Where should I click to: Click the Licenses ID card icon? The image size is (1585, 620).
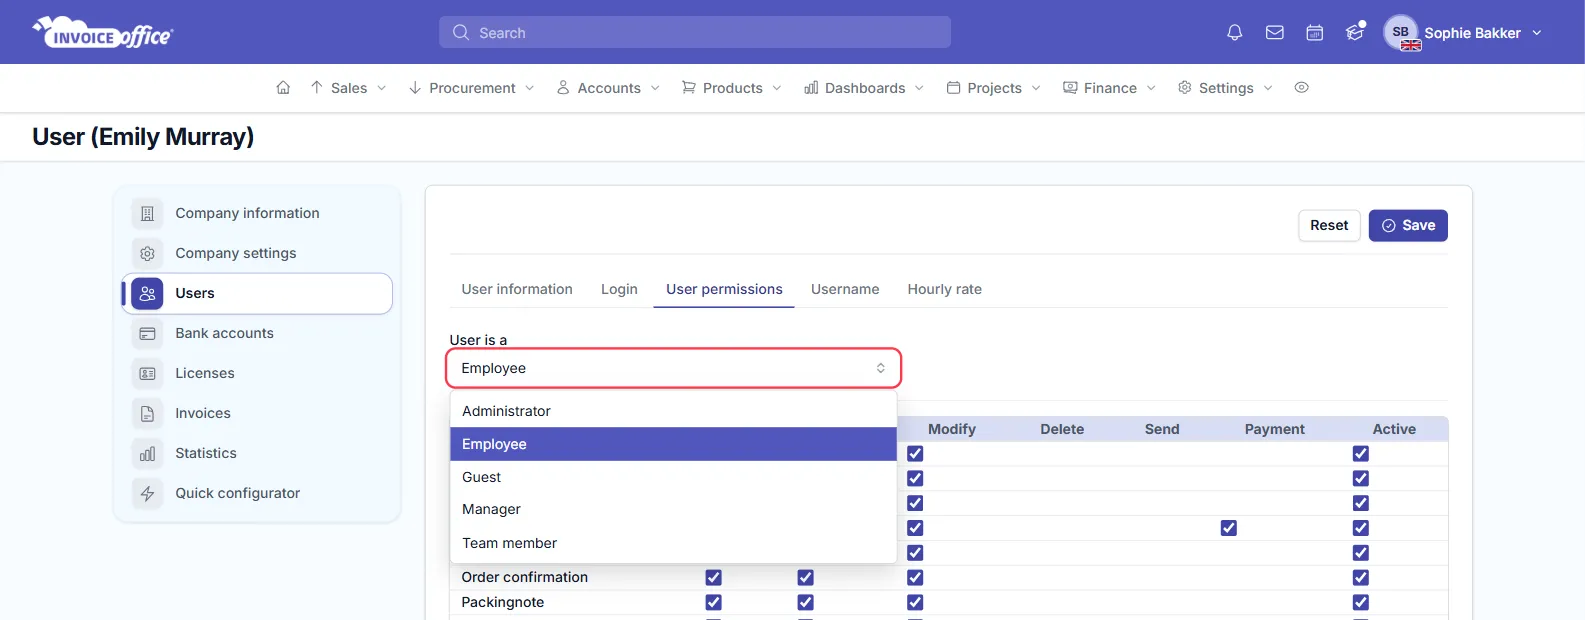[x=147, y=373]
